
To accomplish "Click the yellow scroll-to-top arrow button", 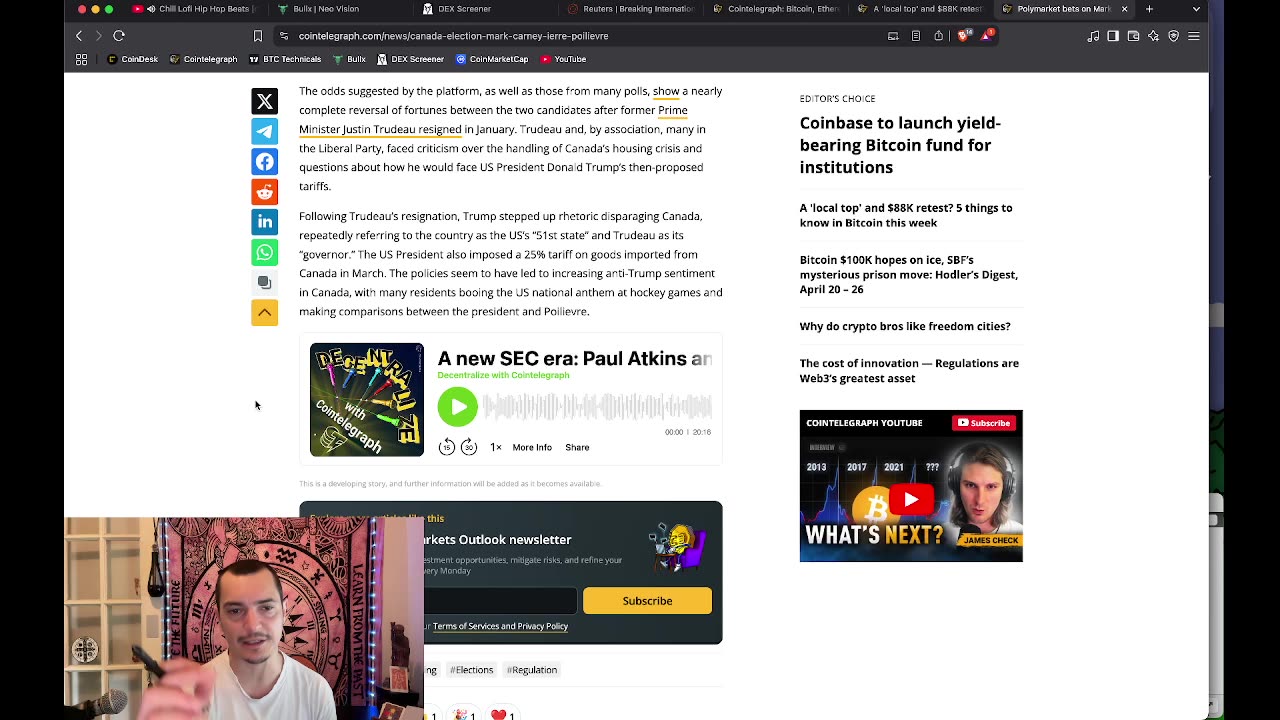I will (x=264, y=312).
